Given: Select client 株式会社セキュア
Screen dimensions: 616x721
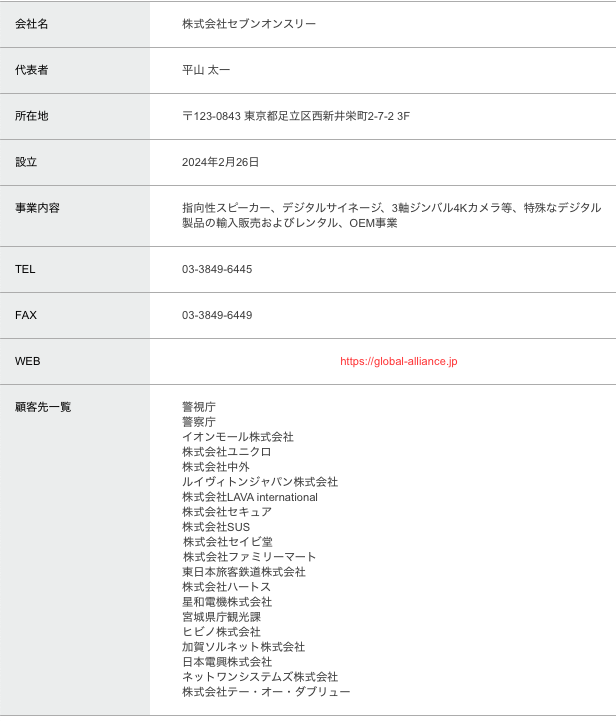Looking at the screenshot, I should (227, 512).
